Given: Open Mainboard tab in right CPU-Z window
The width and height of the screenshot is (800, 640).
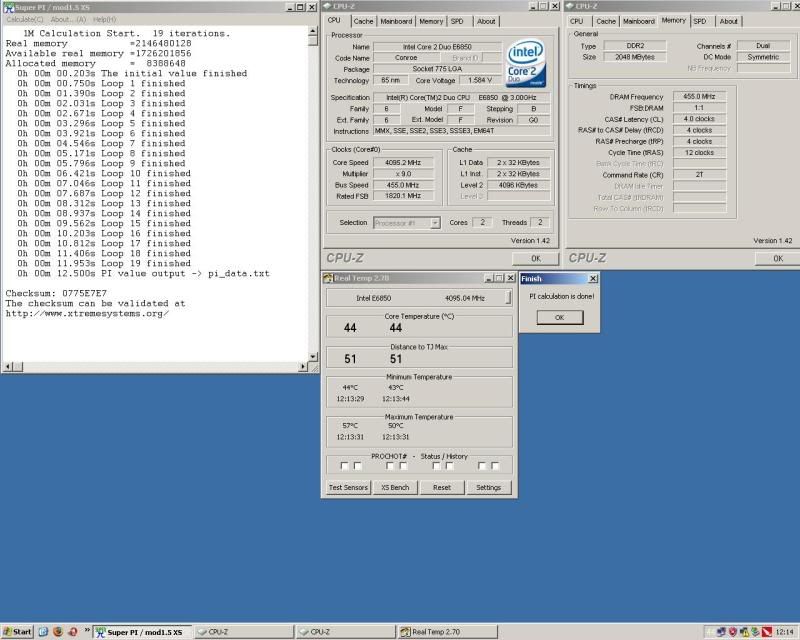Looking at the screenshot, I should click(639, 21).
